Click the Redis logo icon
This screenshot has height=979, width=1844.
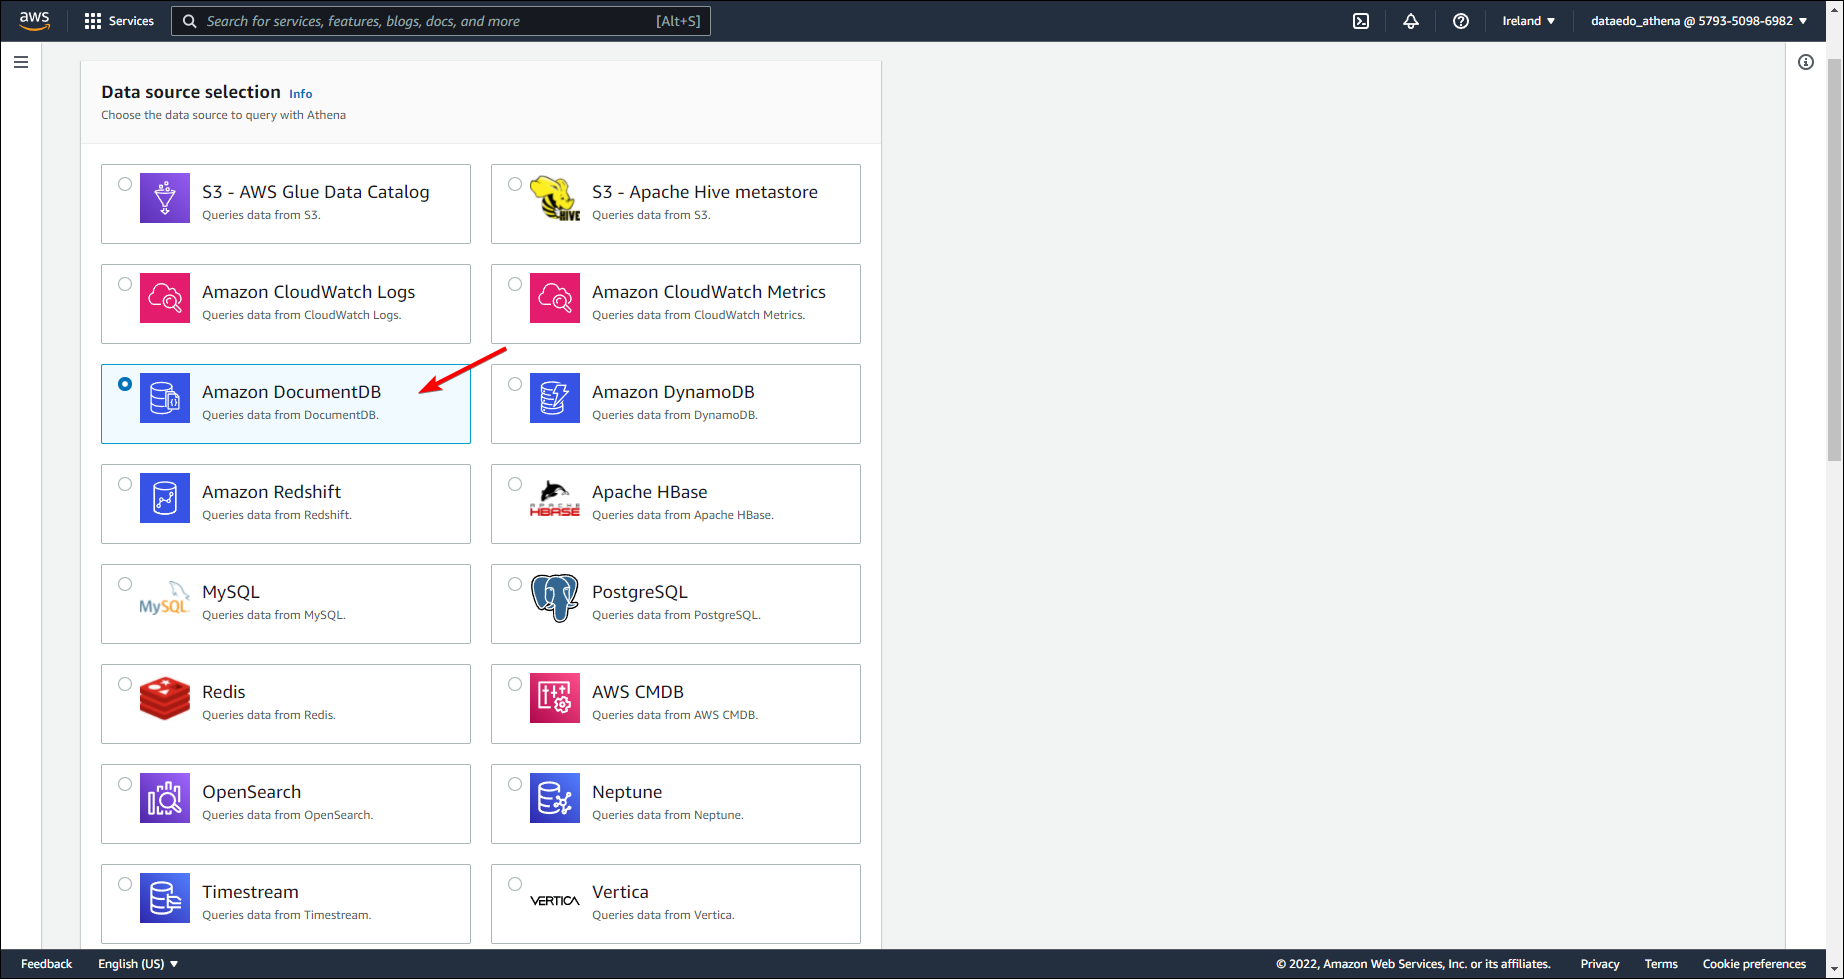[x=165, y=698]
